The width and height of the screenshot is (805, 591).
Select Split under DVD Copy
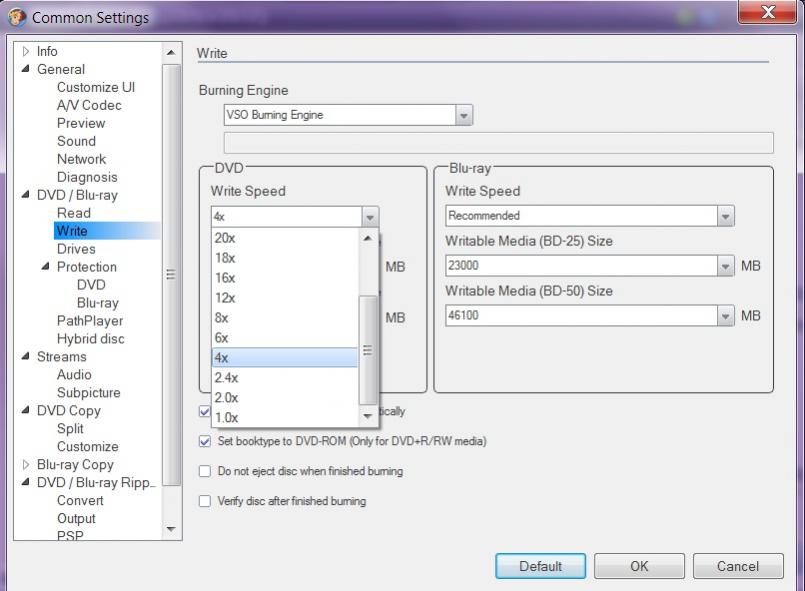[70, 429]
